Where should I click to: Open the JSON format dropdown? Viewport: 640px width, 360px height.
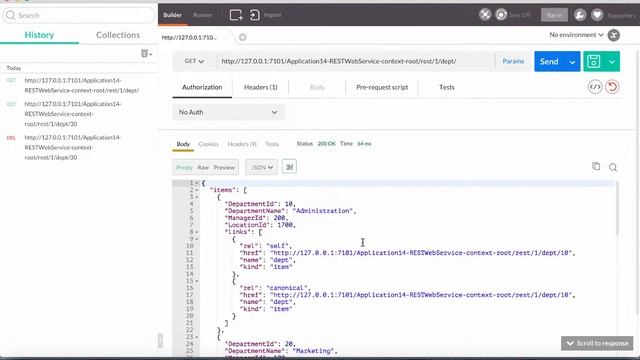262,167
